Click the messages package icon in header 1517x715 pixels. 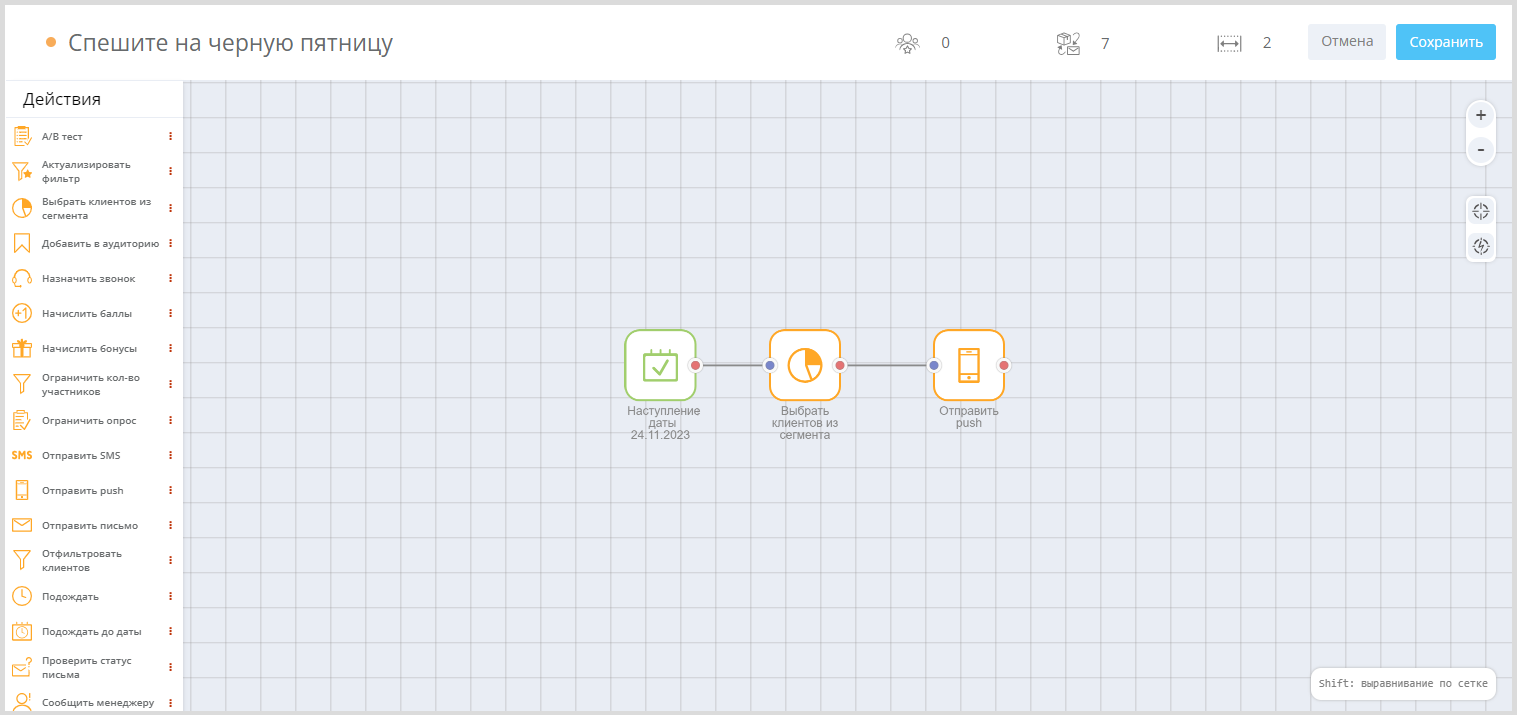[1069, 43]
